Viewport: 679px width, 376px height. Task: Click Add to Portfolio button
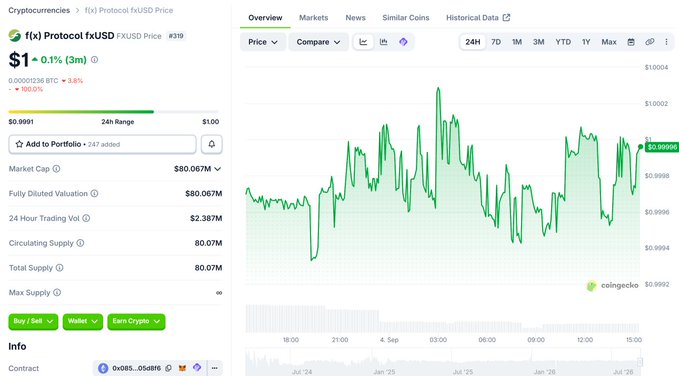coord(102,144)
